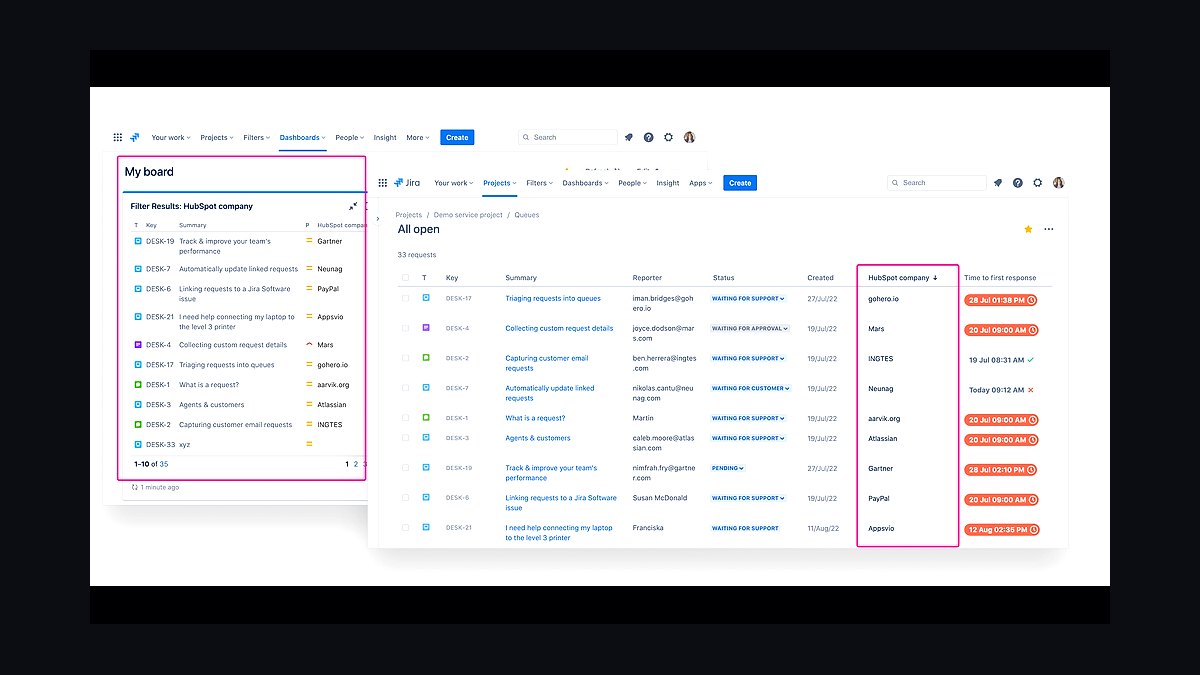The width and height of the screenshot is (1200, 675).
Task: Open People menu in queue window
Action: pyautogui.click(x=632, y=183)
